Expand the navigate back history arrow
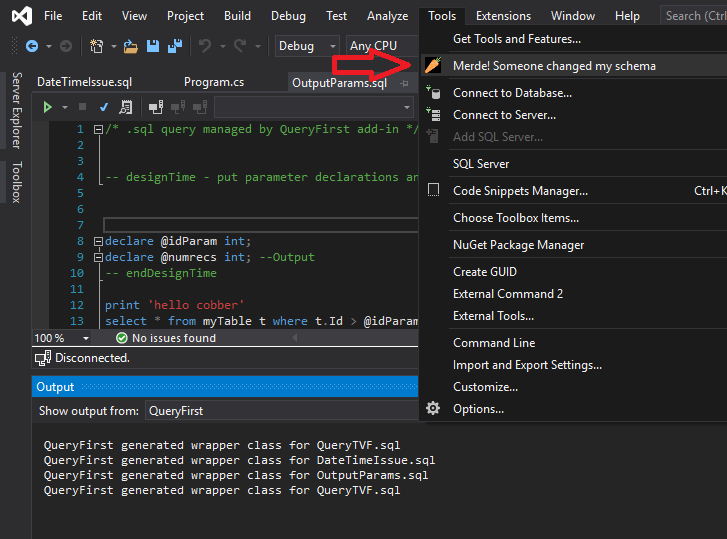Viewport: 727px width, 539px height. 49,46
